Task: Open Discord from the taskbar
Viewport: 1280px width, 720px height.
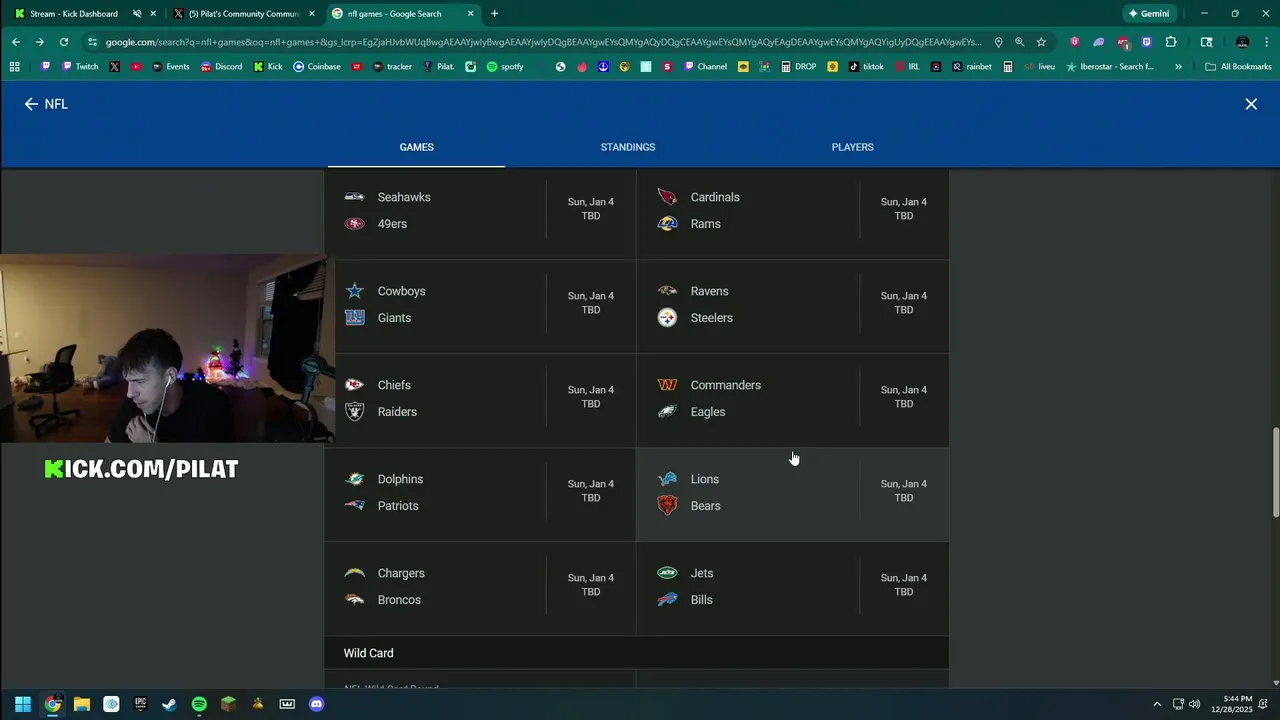Action: point(317,704)
